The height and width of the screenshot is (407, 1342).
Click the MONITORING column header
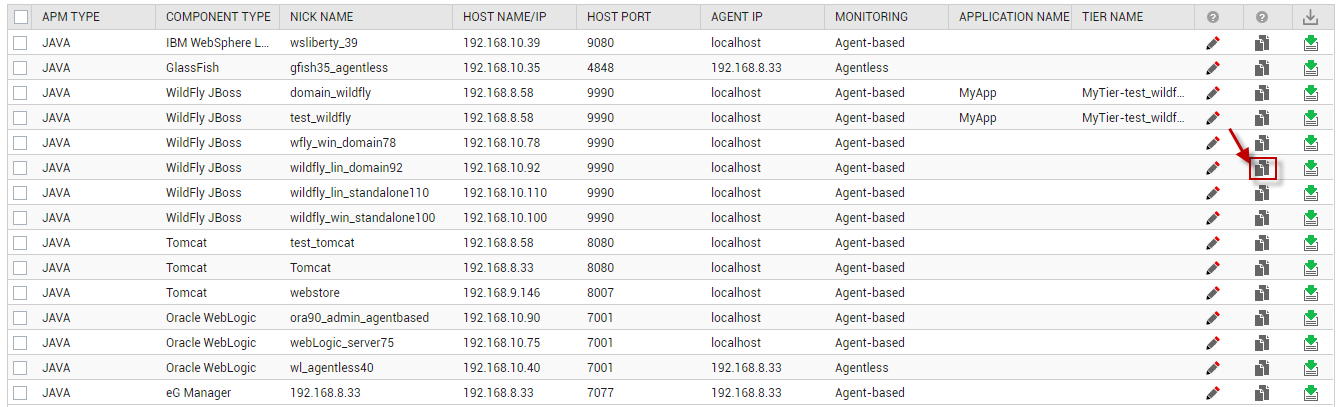point(871,17)
